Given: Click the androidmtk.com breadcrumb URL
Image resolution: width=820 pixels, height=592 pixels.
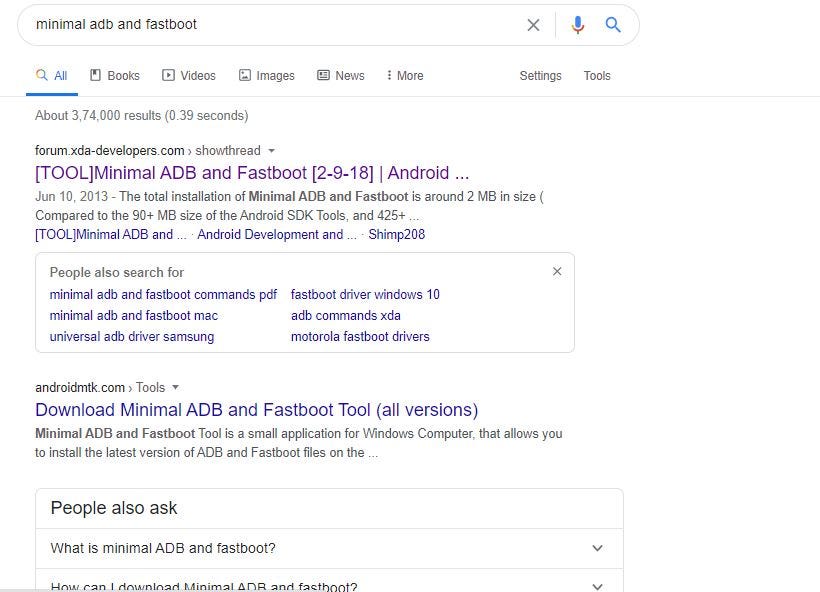Looking at the screenshot, I should (80, 388).
